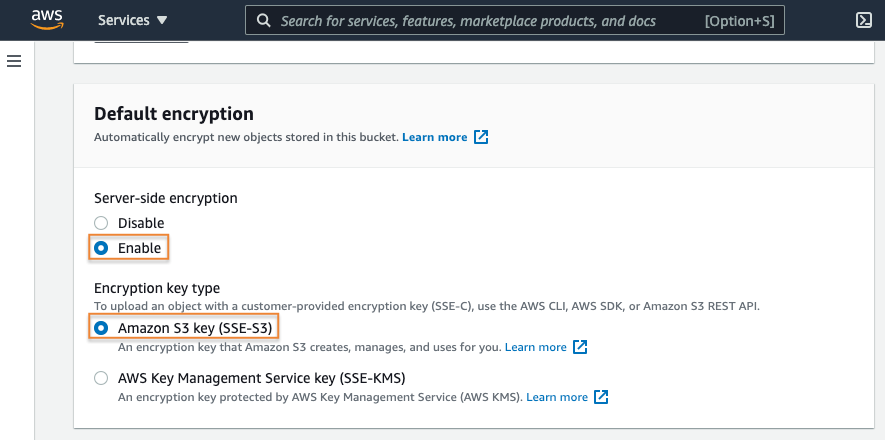
Task: Click the Services dropdown arrow
Action: click(161, 20)
